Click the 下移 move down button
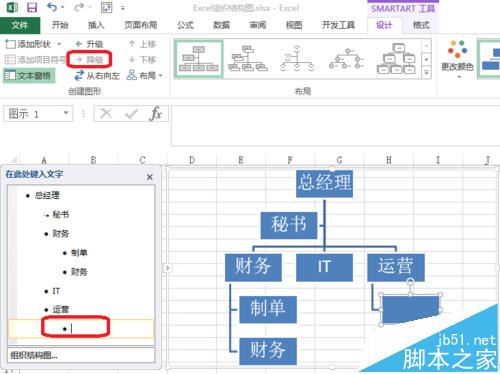Screen dimensions: 500x374 (x=142, y=60)
